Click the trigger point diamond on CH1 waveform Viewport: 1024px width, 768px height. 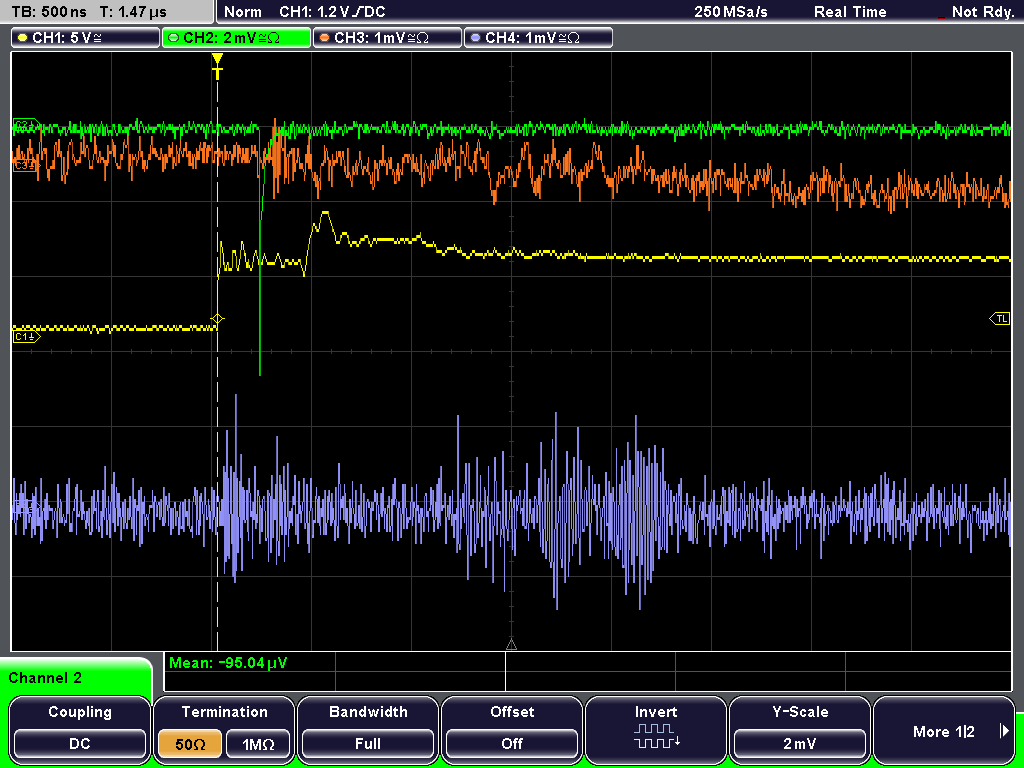[x=217, y=319]
